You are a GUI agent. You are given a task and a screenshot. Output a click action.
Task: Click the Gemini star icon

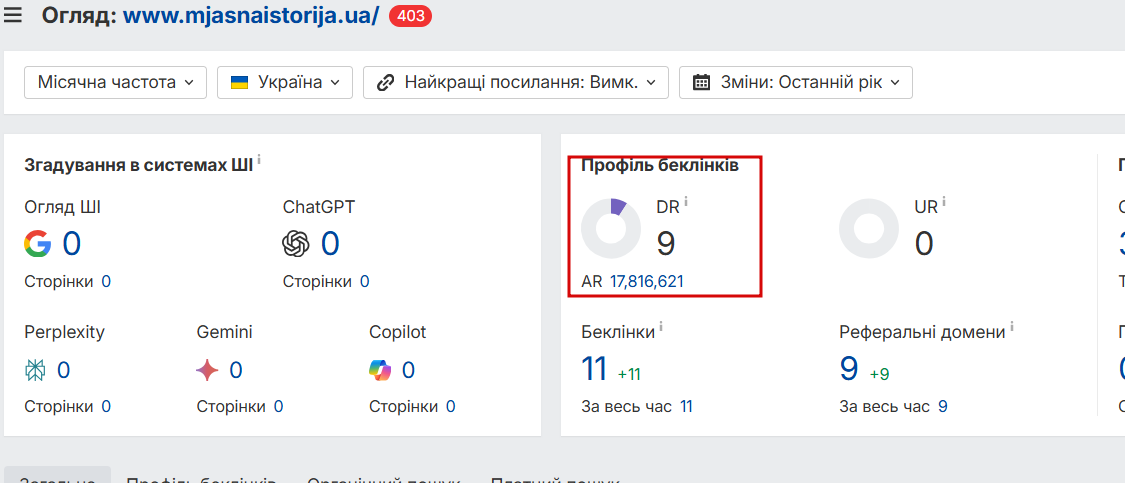coord(208,371)
